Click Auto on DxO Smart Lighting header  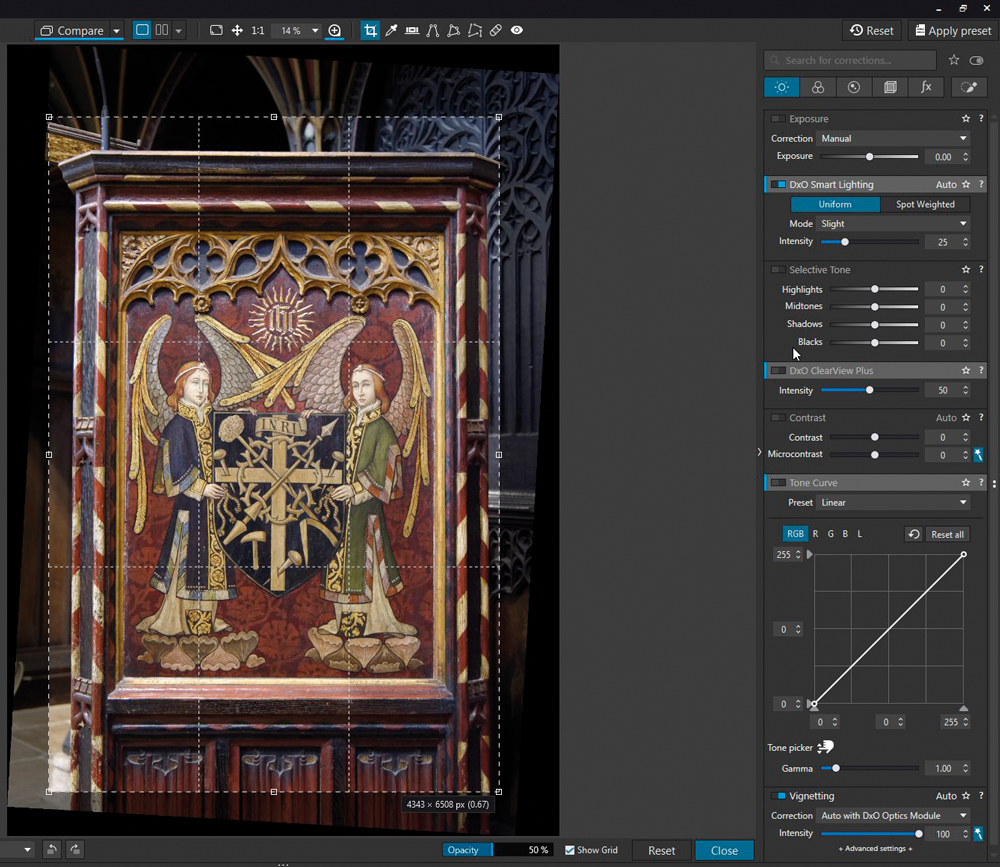[946, 184]
